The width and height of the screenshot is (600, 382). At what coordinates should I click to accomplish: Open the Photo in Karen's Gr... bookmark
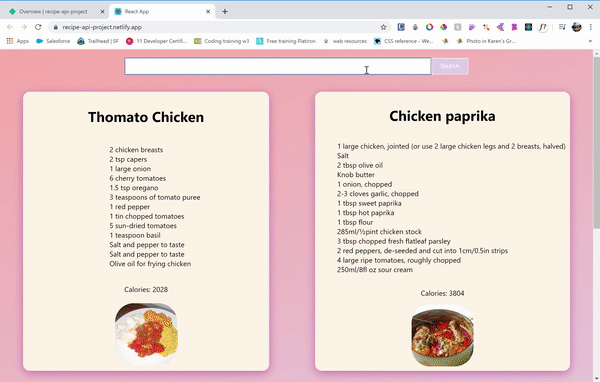coord(486,41)
